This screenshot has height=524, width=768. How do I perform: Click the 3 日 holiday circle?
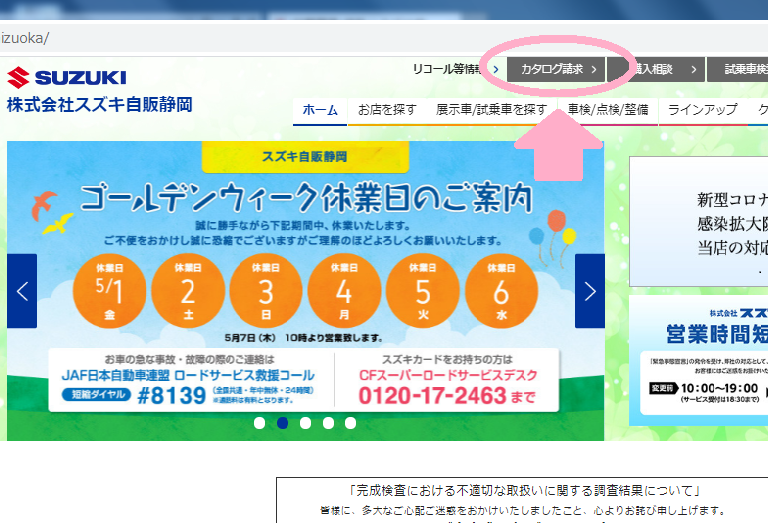click(x=266, y=291)
